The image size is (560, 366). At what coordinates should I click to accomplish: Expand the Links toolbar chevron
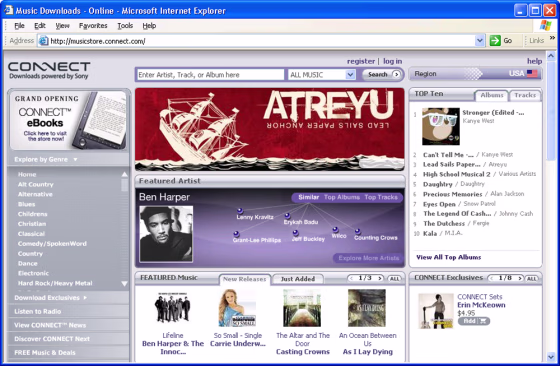coord(552,37)
